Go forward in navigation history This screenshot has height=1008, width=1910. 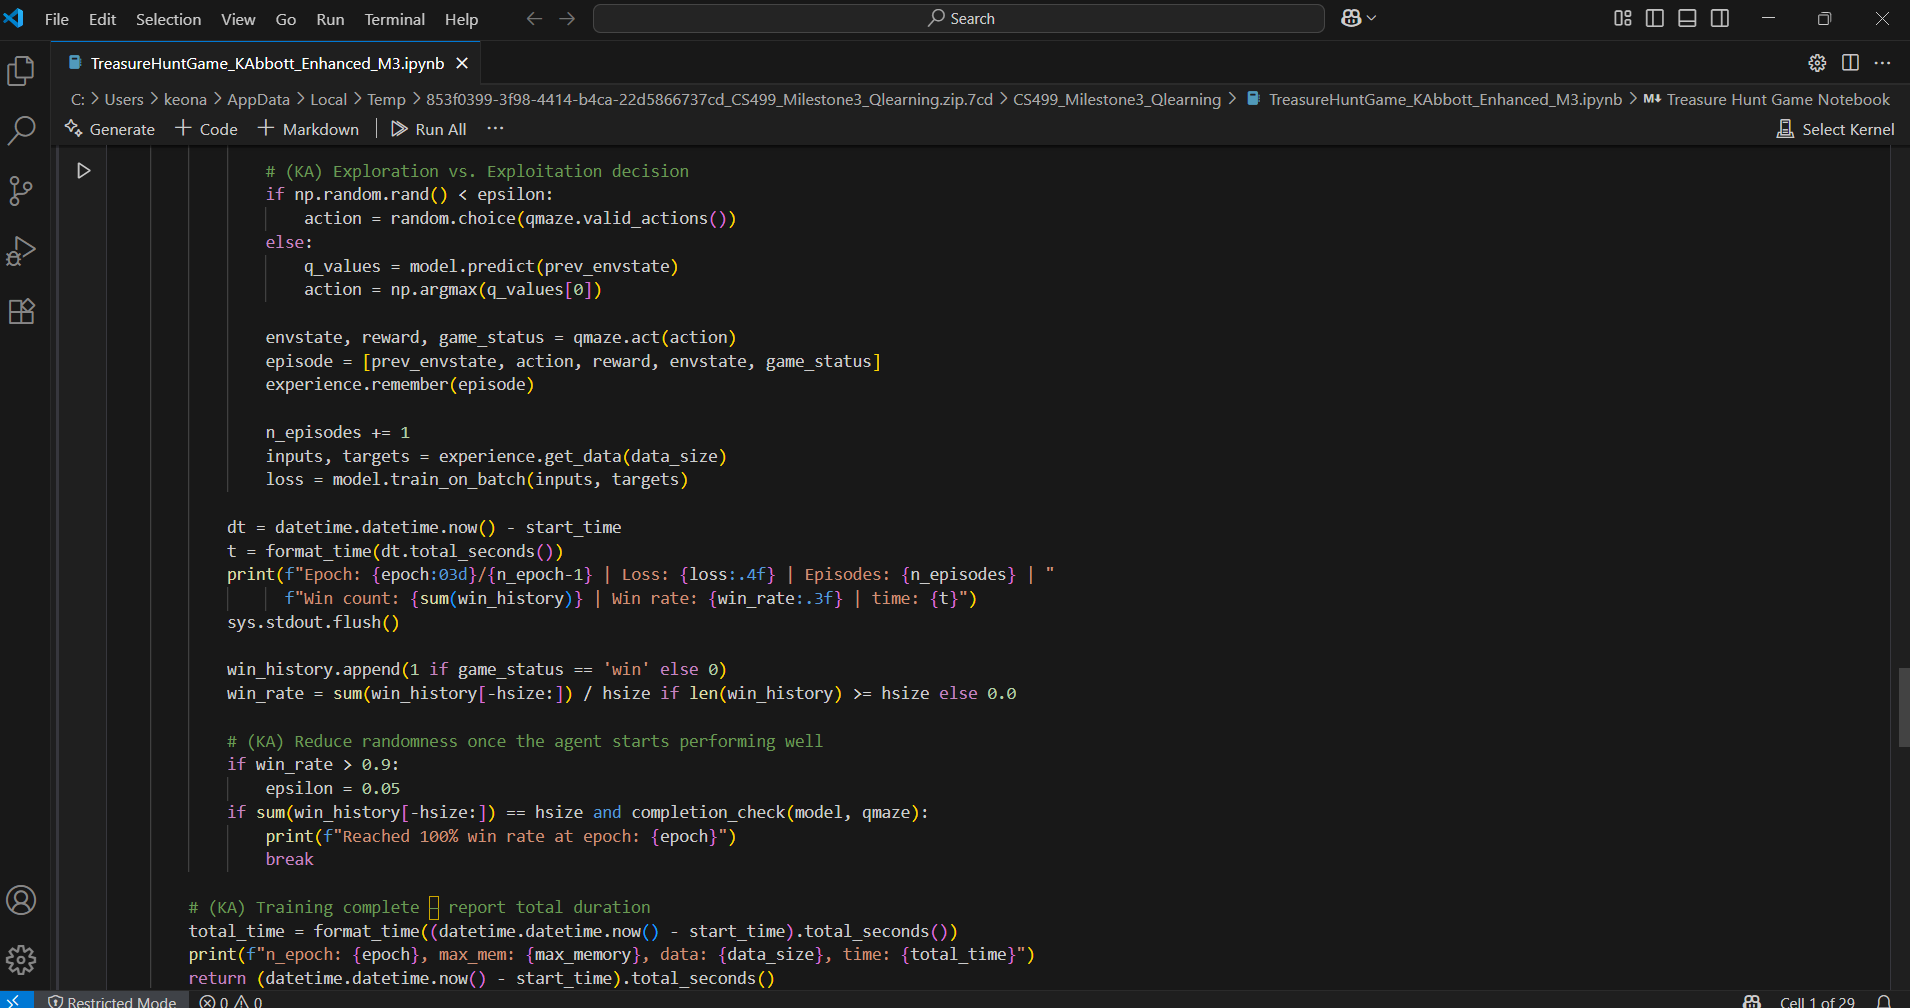pyautogui.click(x=567, y=19)
